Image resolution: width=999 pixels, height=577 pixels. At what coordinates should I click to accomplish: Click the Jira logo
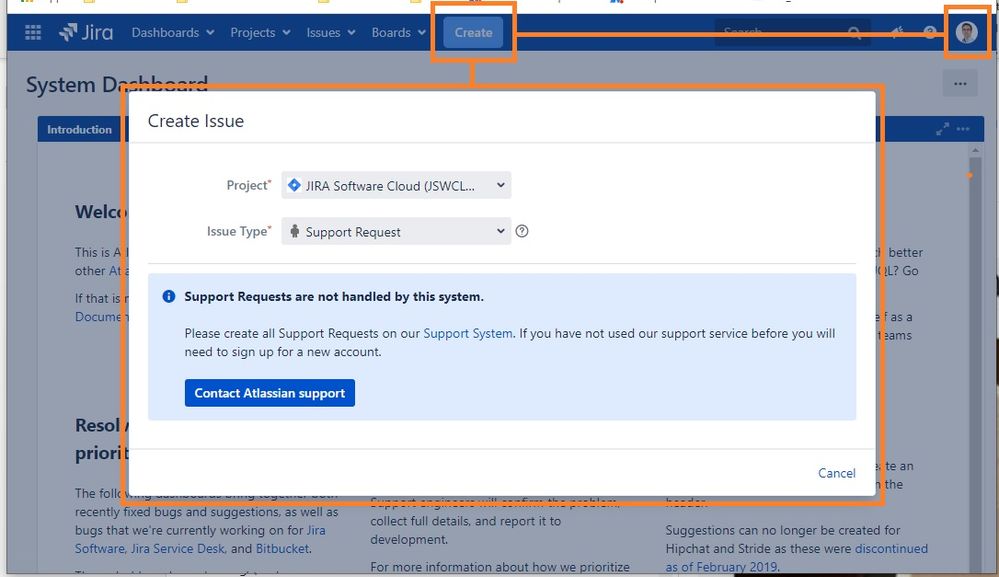85,32
